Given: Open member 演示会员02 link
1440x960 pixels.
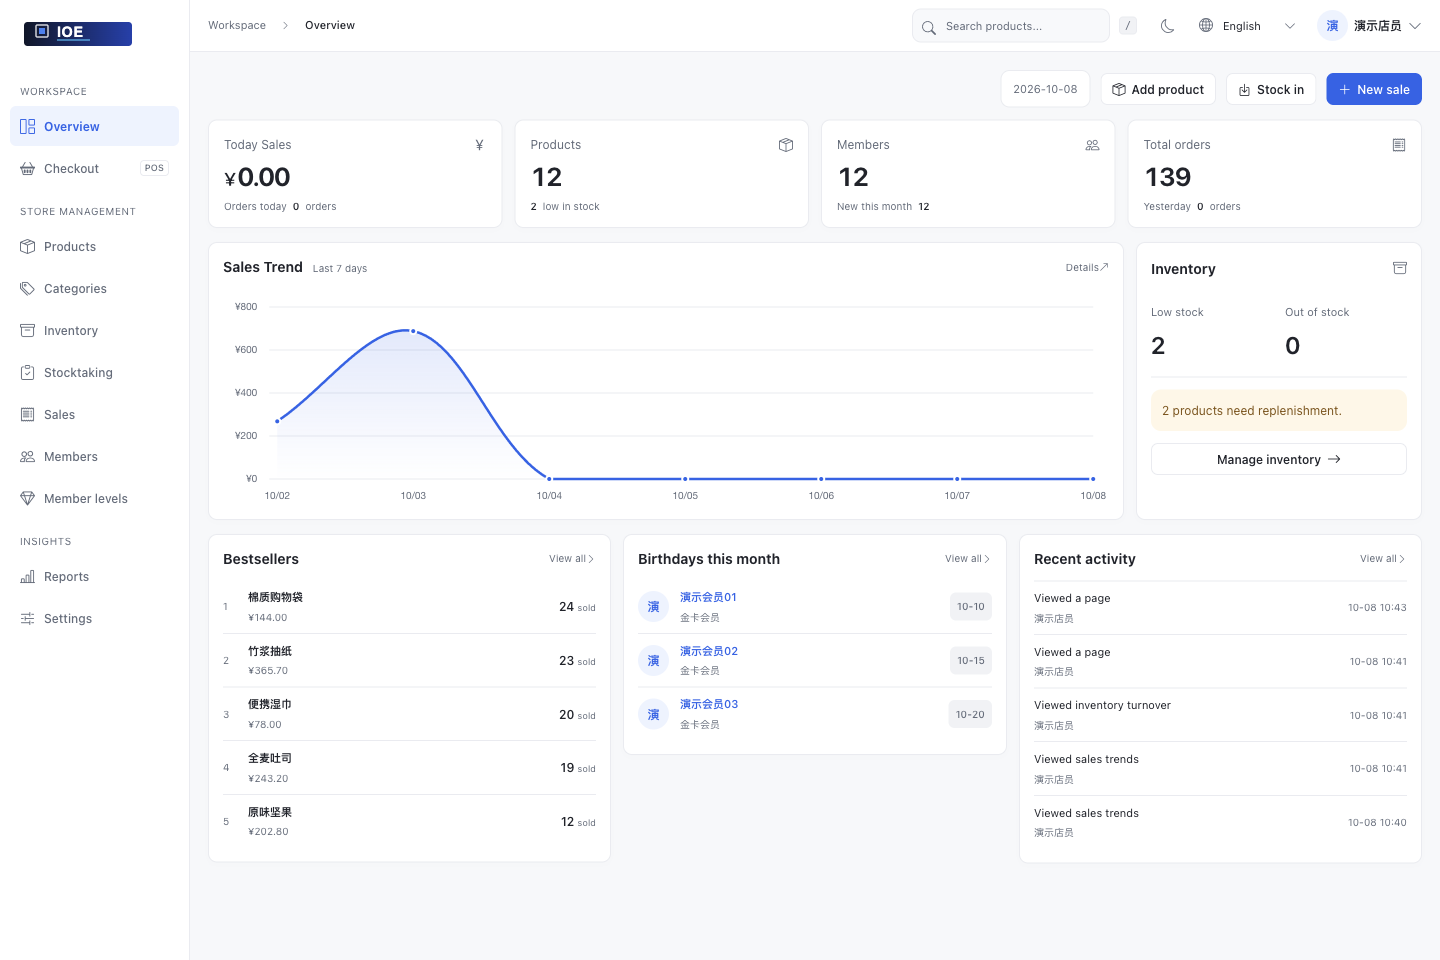Looking at the screenshot, I should click(x=709, y=651).
